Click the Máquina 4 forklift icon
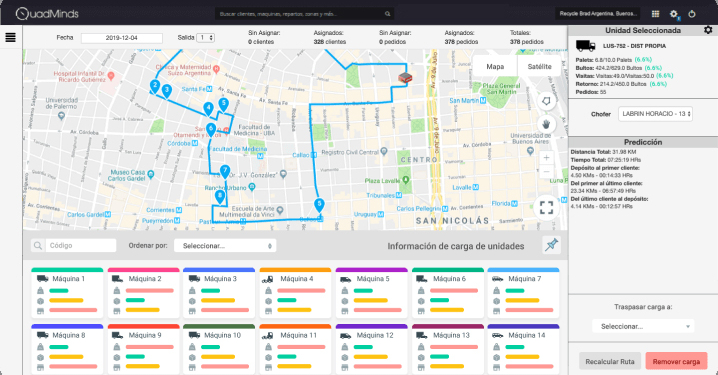The height and width of the screenshot is (375, 718). (x=267, y=278)
